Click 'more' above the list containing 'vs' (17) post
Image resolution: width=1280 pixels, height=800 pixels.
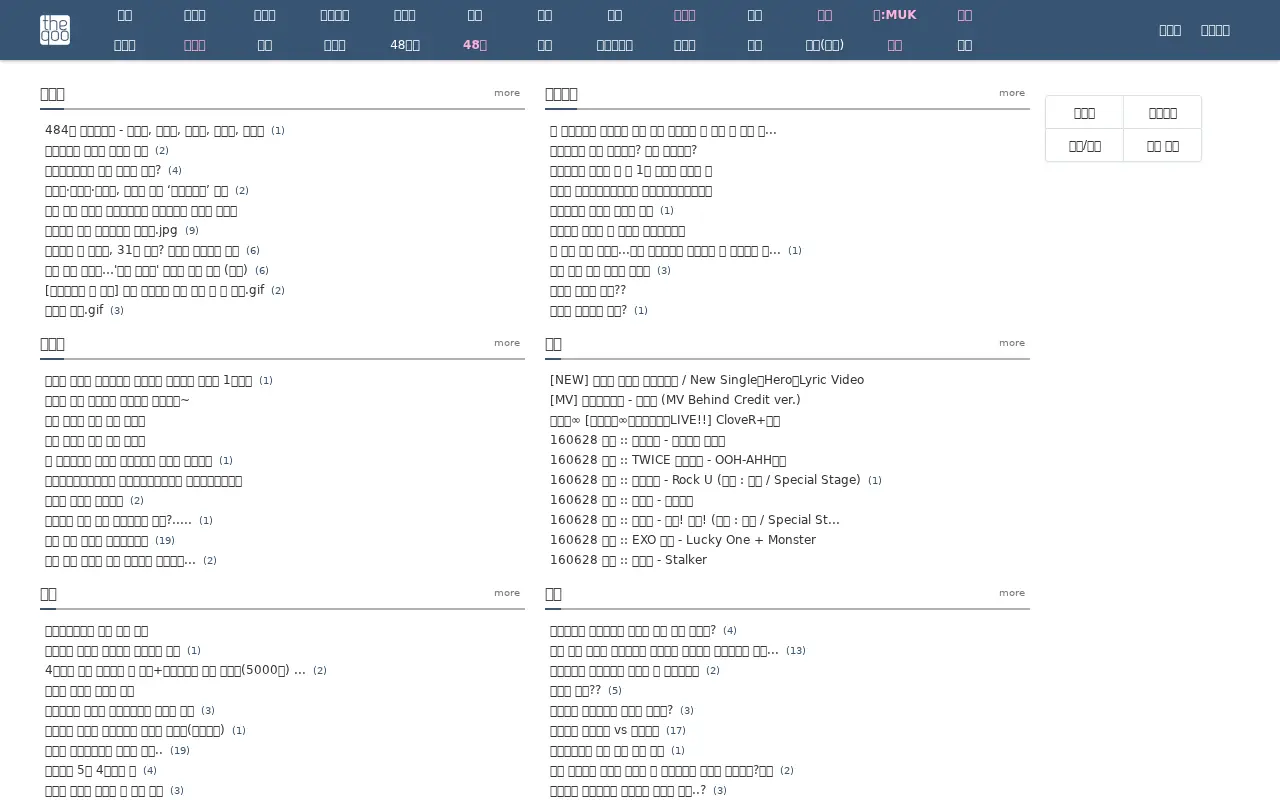tap(1012, 593)
